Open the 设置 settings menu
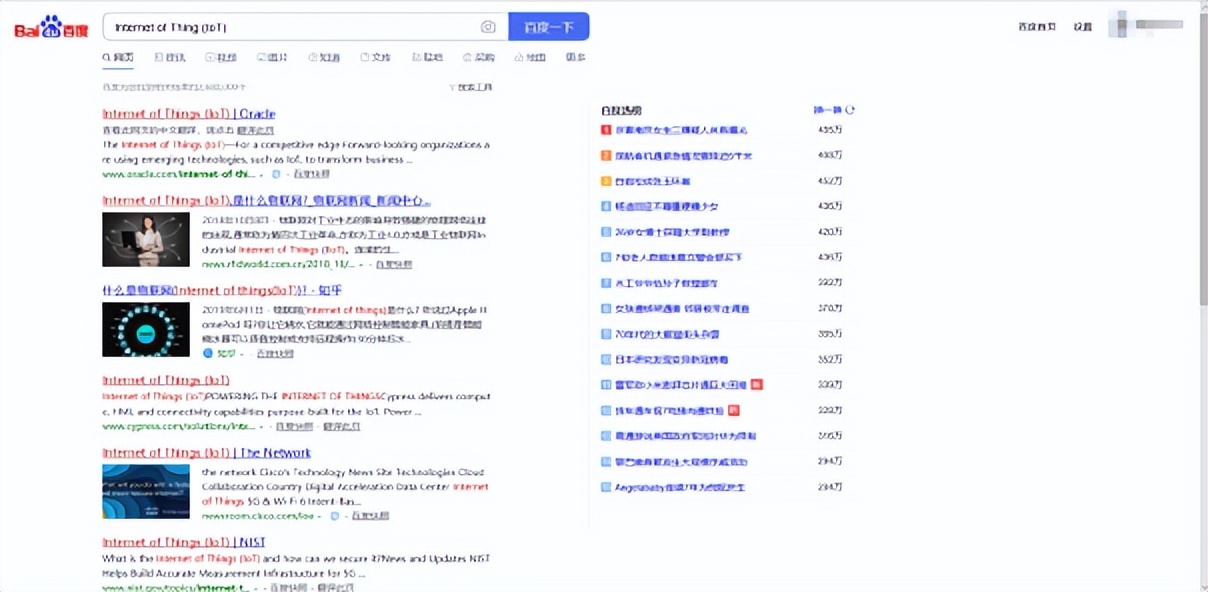 coord(1083,27)
